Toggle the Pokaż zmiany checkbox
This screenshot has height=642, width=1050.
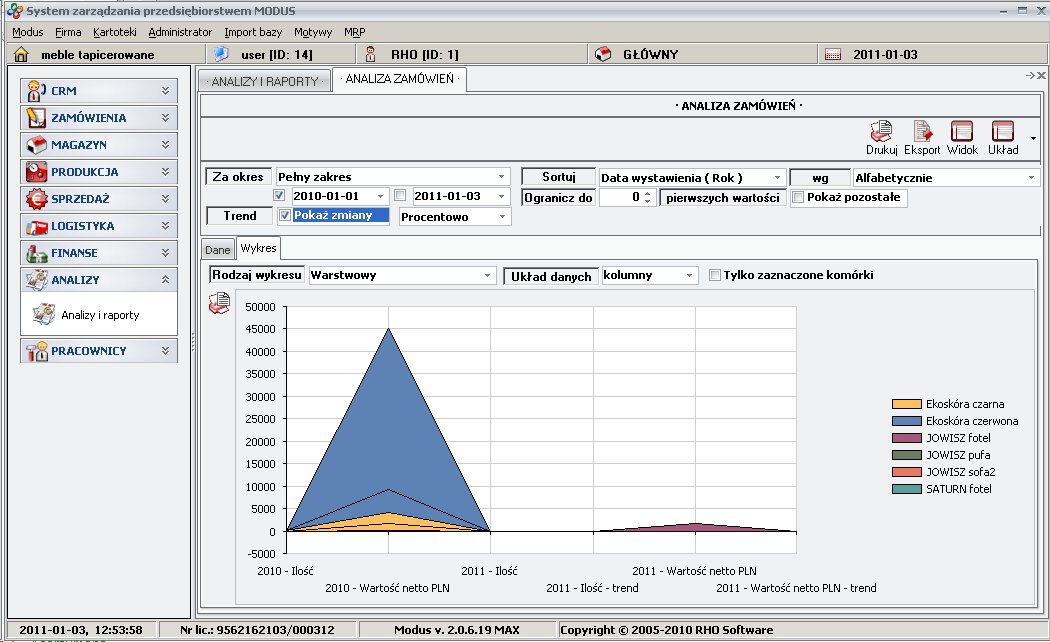[x=285, y=216]
